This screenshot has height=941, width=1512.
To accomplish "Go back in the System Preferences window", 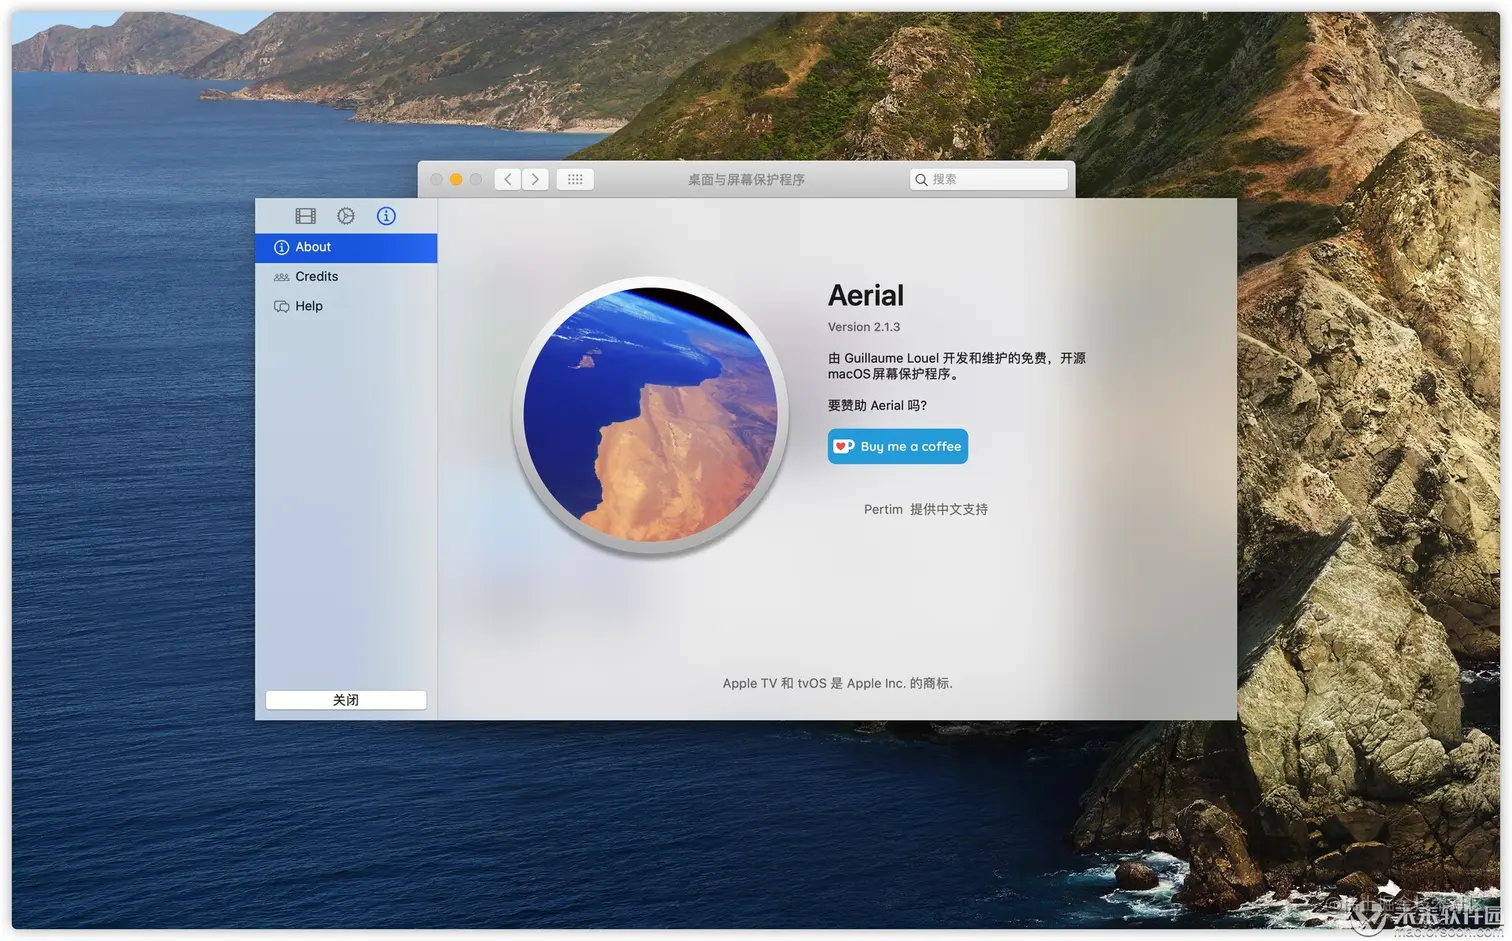I will [508, 180].
